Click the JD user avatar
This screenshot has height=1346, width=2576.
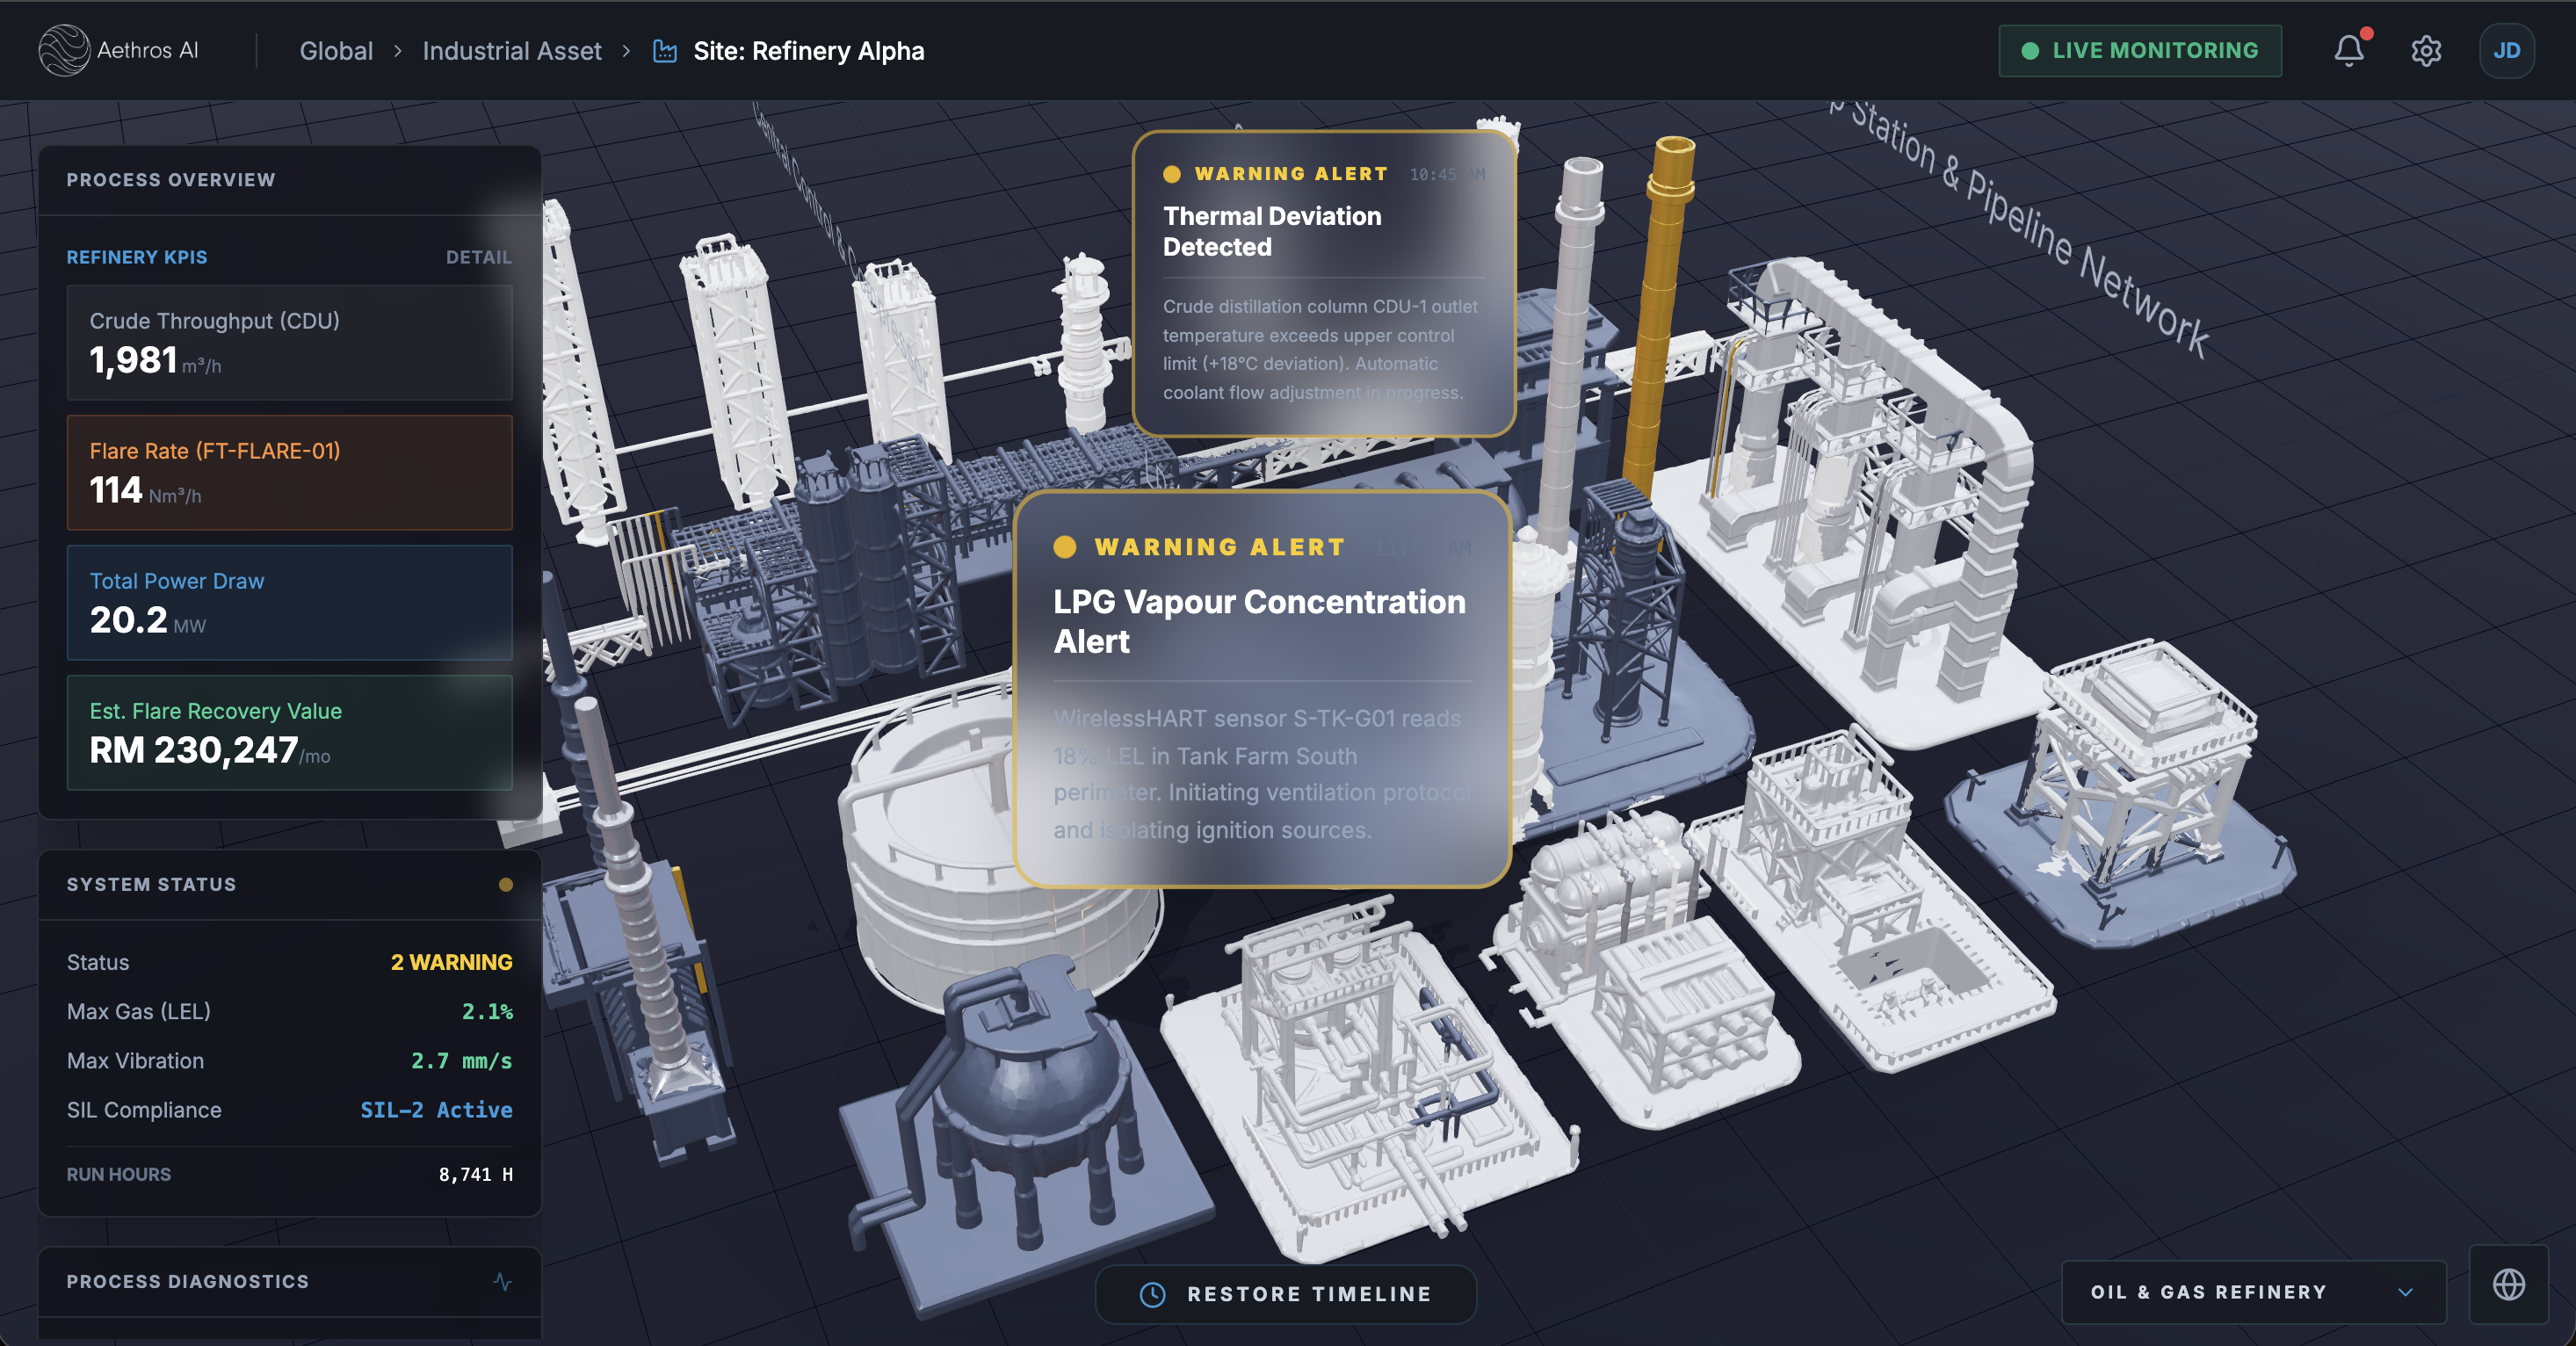(x=2506, y=51)
